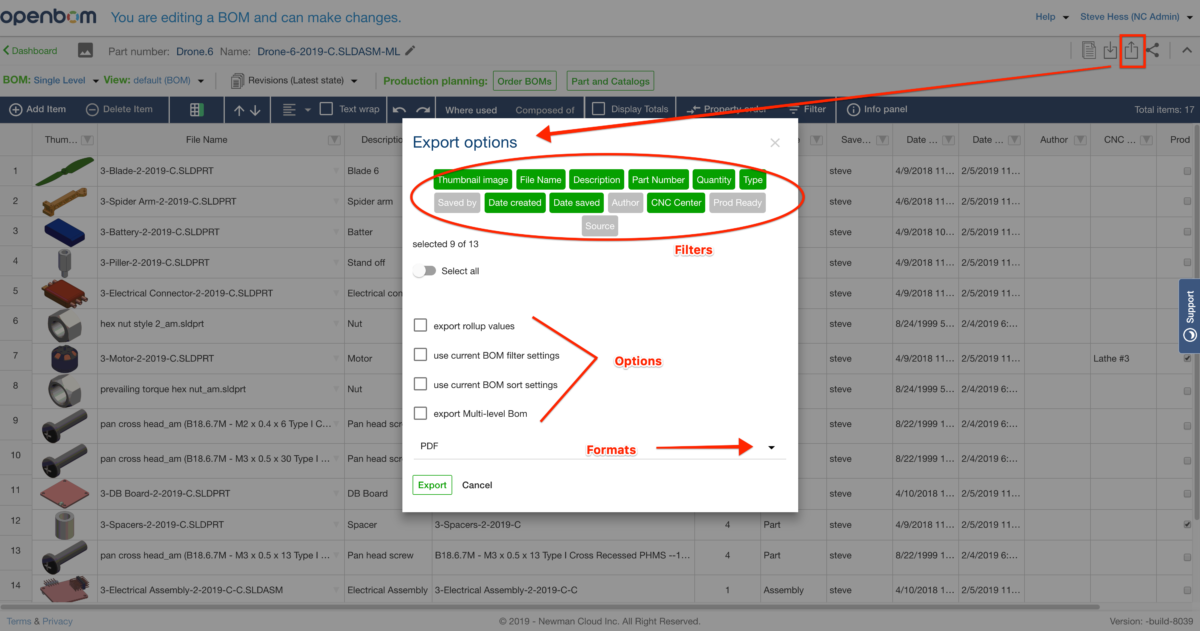The image size is (1200, 631).
Task: Toggle the Display Totals checkbox
Action: click(598, 109)
